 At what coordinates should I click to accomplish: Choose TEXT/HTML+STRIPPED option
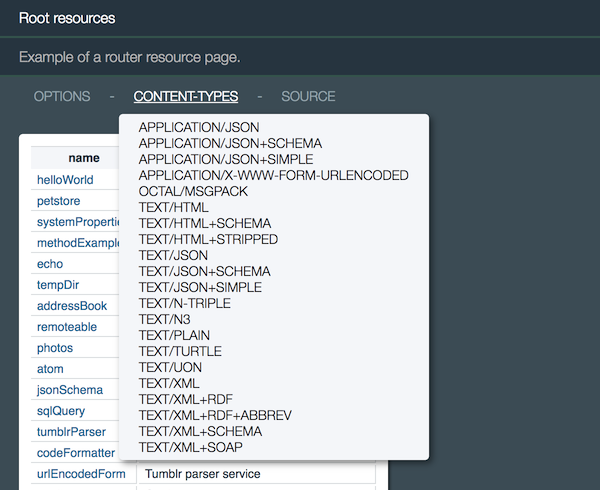point(208,240)
